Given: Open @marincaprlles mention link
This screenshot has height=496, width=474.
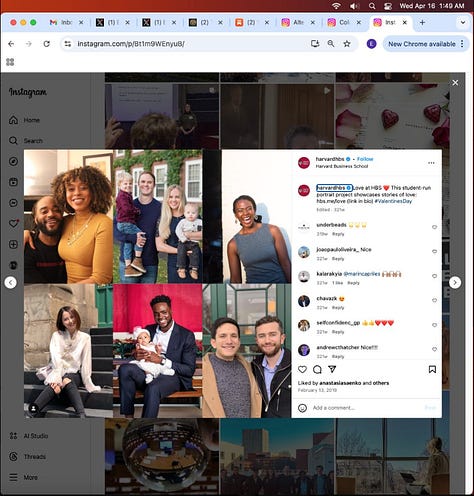Looking at the screenshot, I should point(362,274).
